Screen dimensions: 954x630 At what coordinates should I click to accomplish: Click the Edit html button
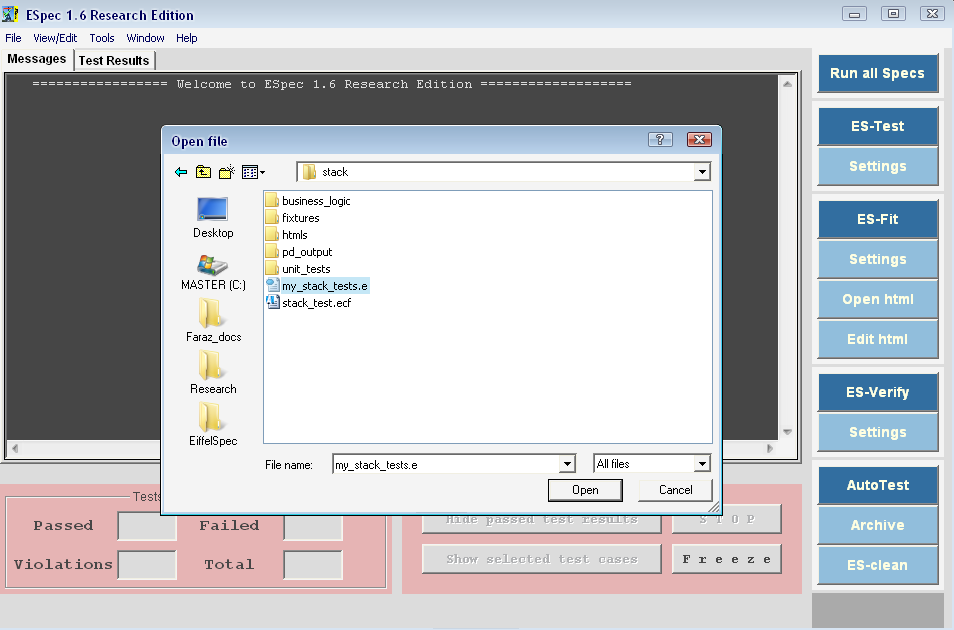click(877, 340)
